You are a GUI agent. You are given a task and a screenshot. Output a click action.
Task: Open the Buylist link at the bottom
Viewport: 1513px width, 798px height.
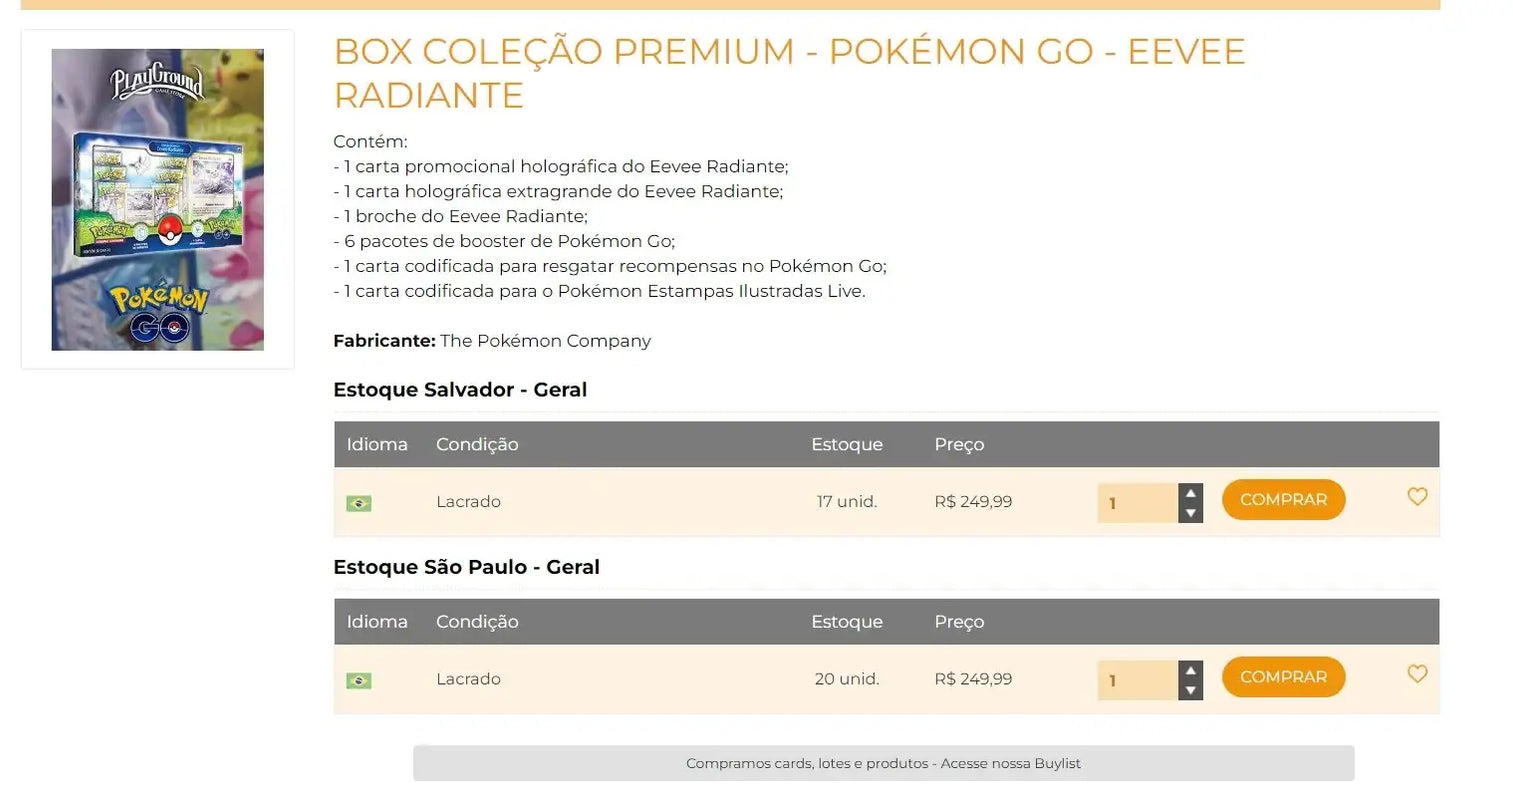point(884,763)
